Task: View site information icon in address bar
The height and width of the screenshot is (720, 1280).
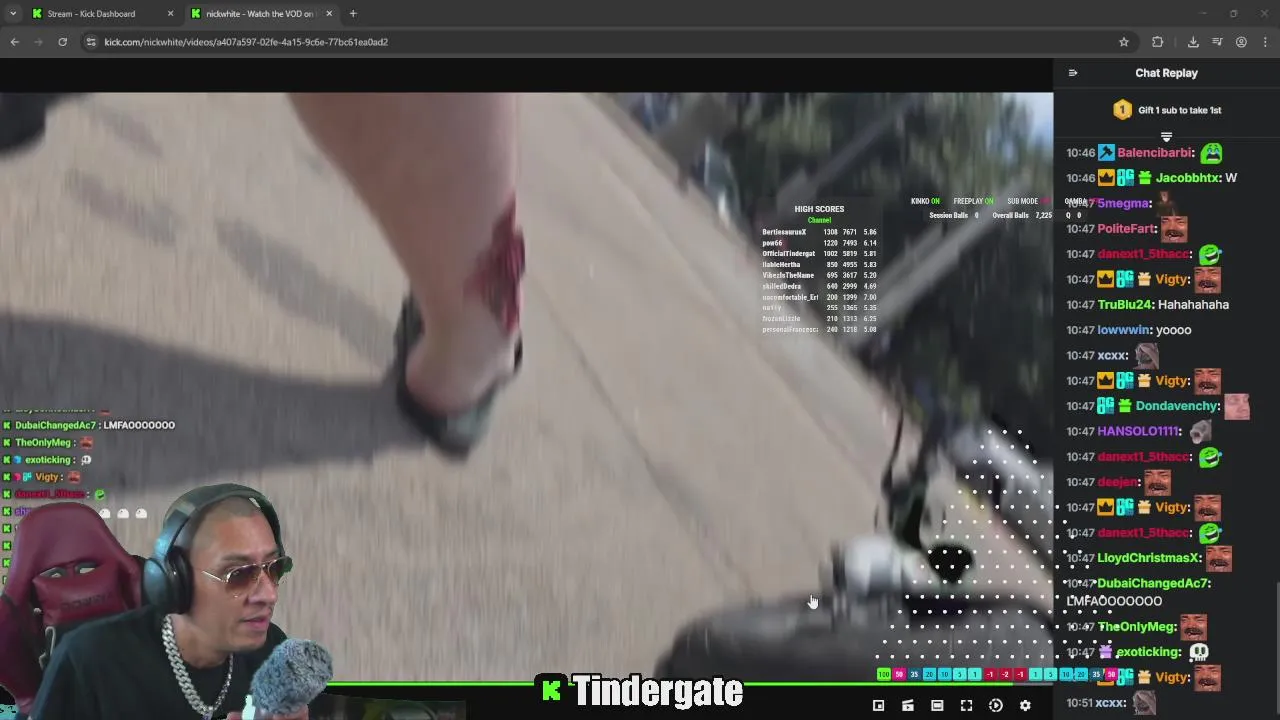Action: coord(91,42)
